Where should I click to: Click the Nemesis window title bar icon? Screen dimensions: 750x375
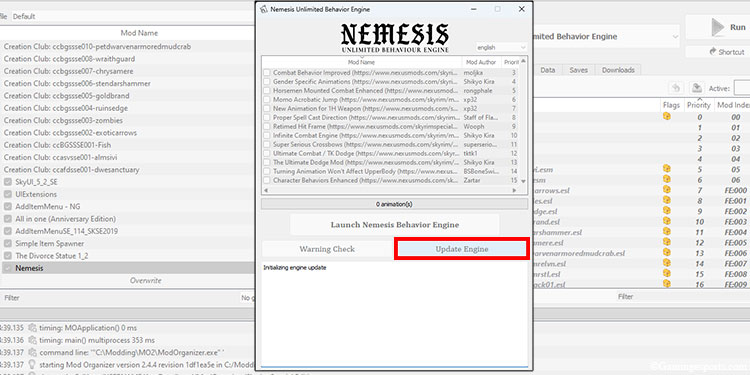tap(263, 9)
